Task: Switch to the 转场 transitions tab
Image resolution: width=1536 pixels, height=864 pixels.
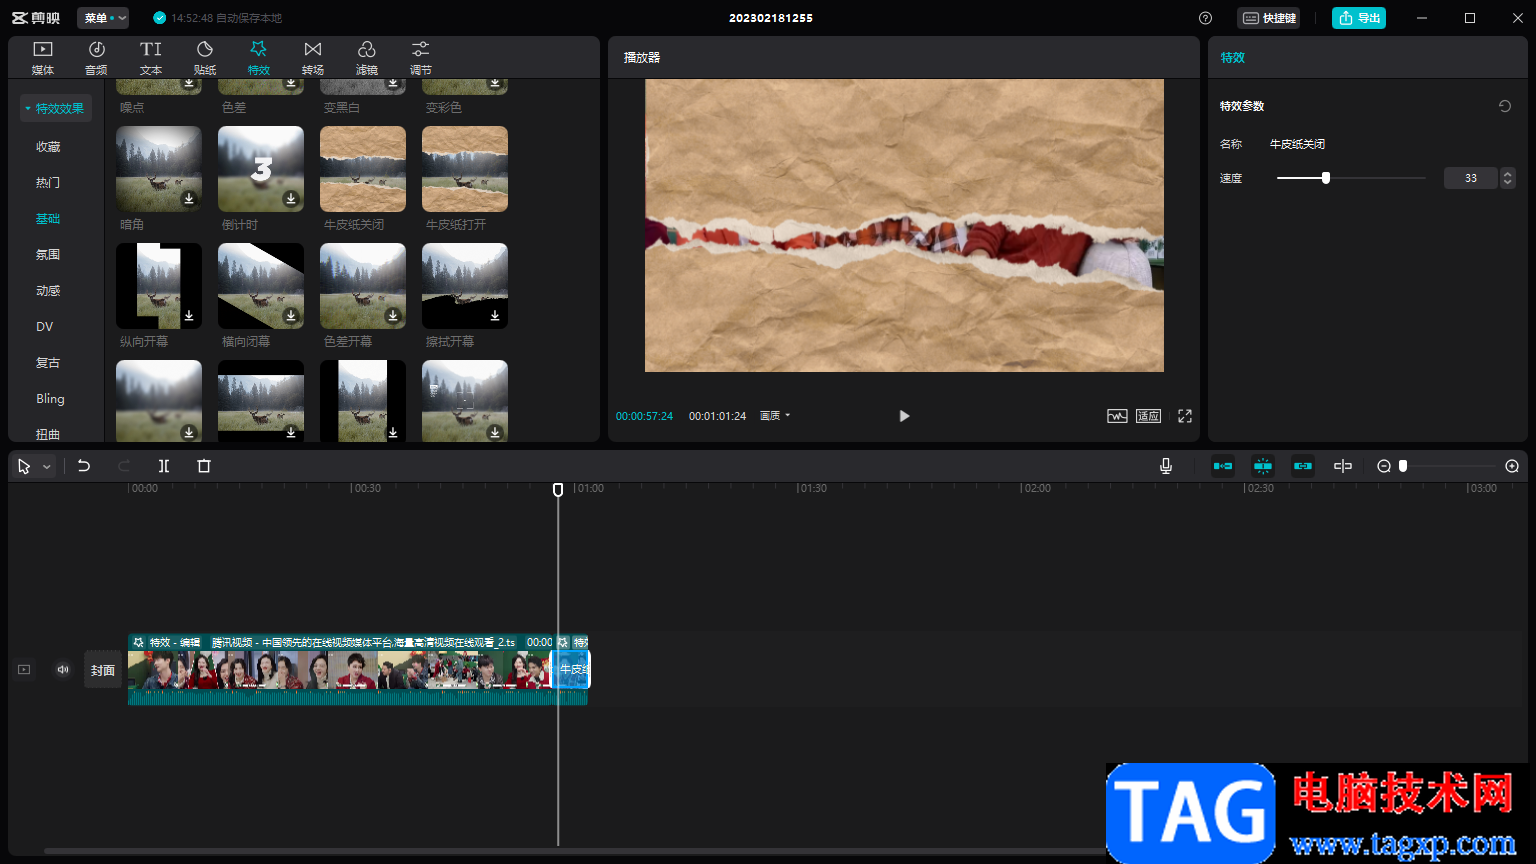Action: coord(313,58)
